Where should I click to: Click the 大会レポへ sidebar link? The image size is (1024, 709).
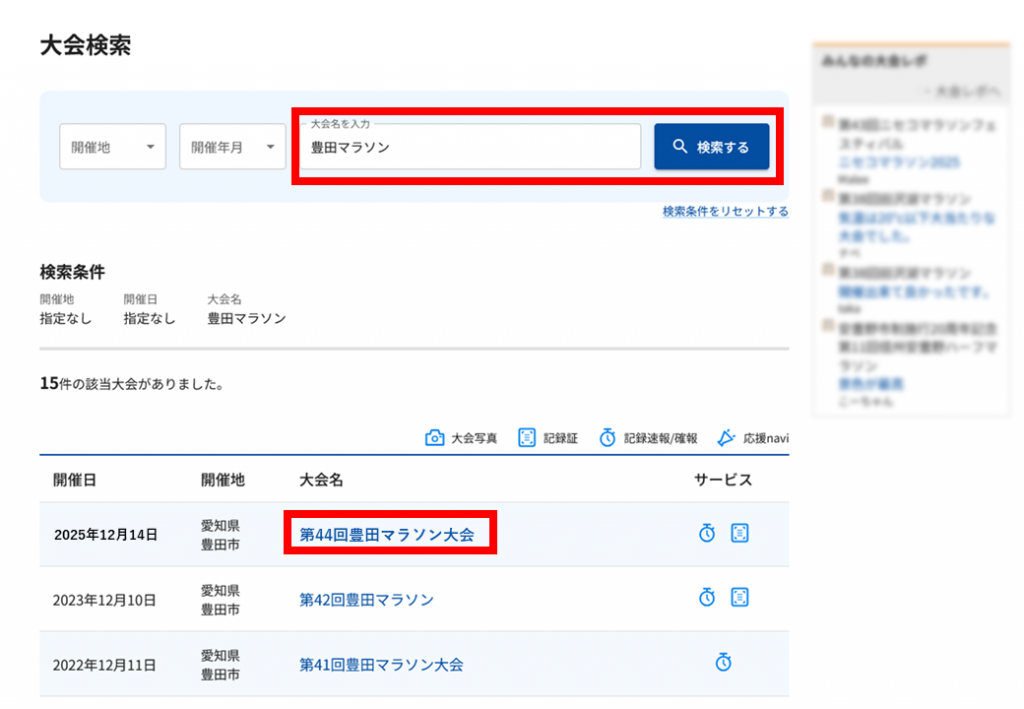tap(961, 92)
